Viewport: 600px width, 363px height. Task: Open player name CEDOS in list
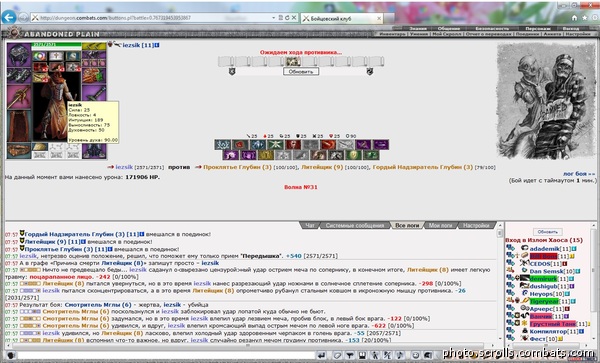pyautogui.click(x=540, y=264)
